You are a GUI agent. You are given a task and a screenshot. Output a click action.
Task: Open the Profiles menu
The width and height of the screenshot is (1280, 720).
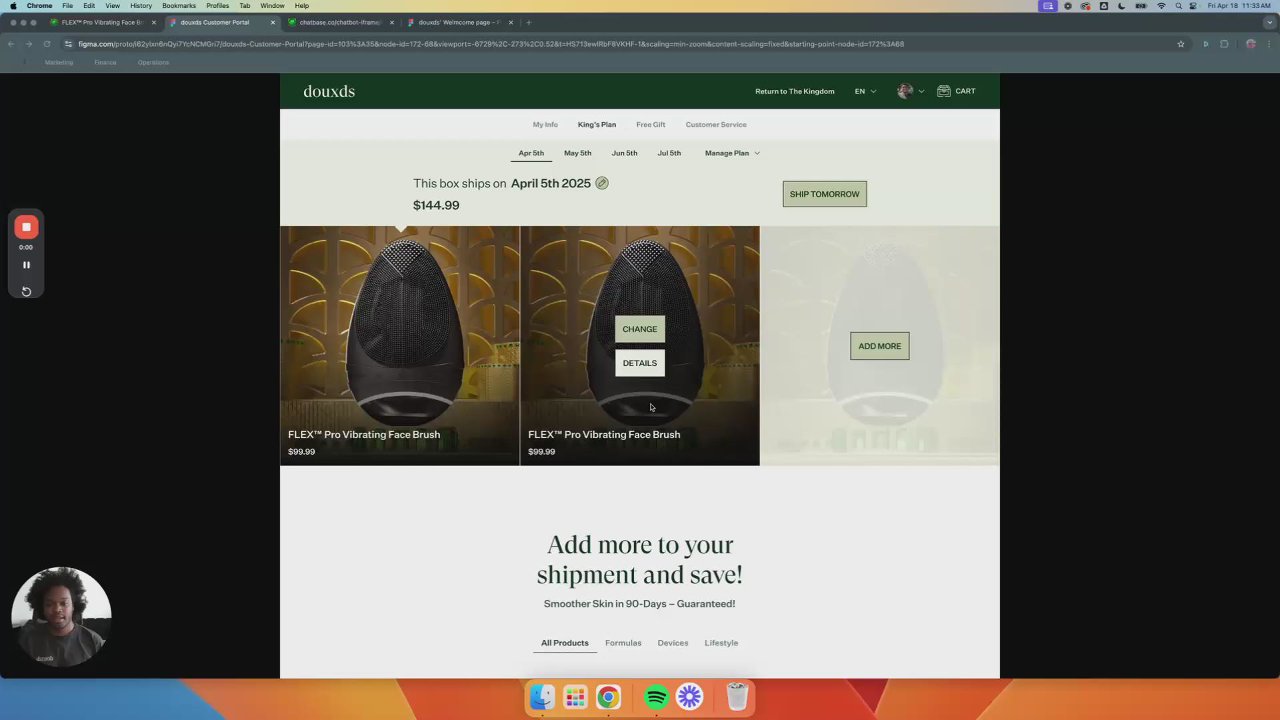tap(217, 6)
